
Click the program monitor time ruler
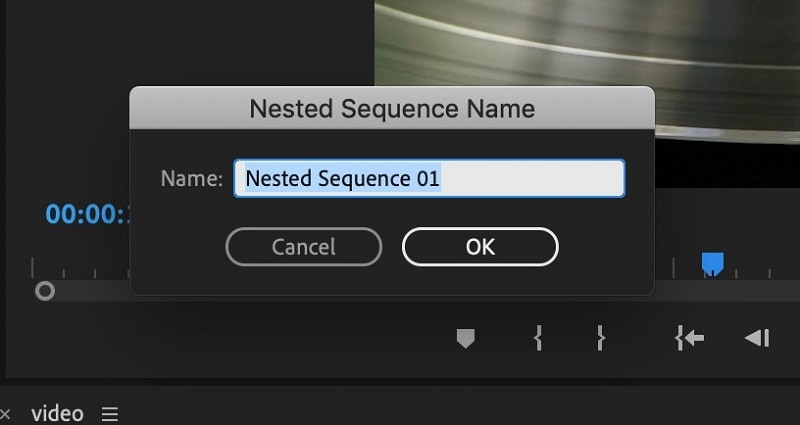pos(730,270)
